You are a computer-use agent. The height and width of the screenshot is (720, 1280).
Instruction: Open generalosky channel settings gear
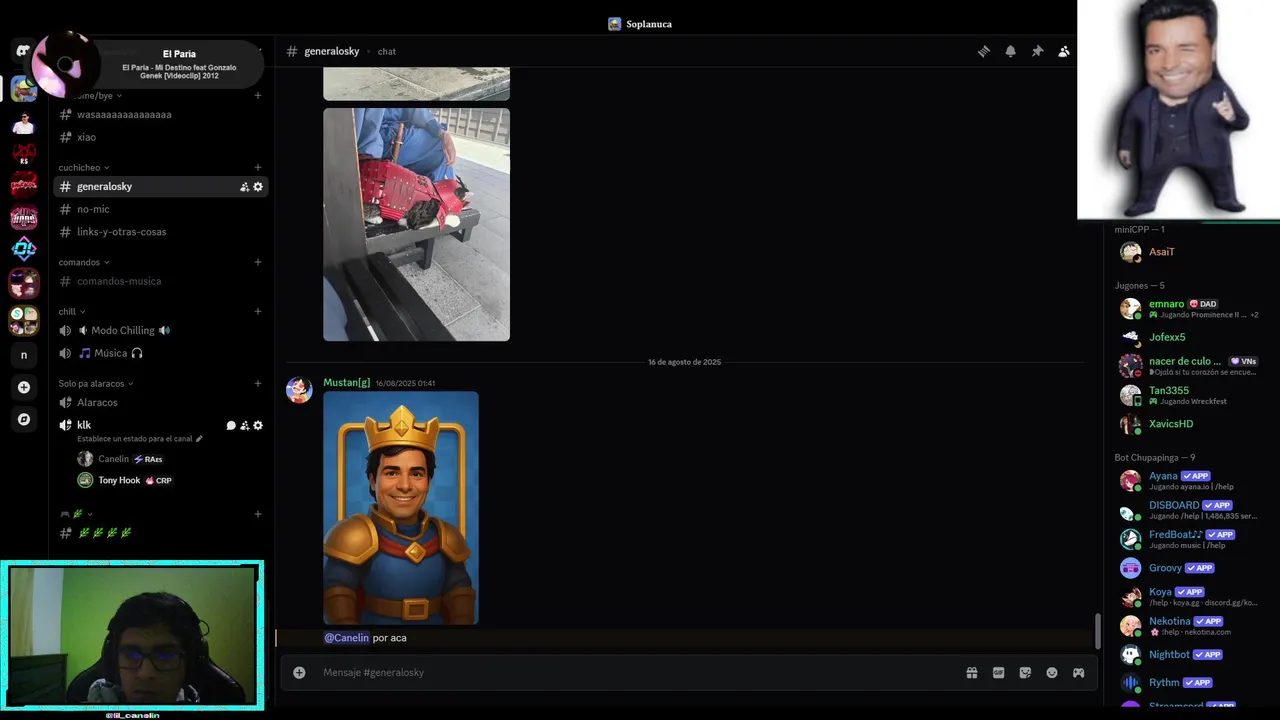click(258, 187)
